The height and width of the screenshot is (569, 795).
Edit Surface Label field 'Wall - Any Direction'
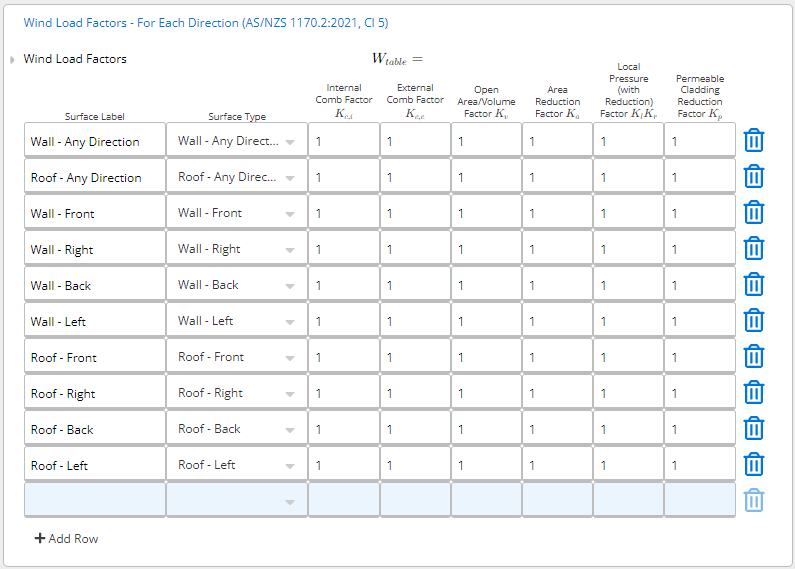coord(95,139)
